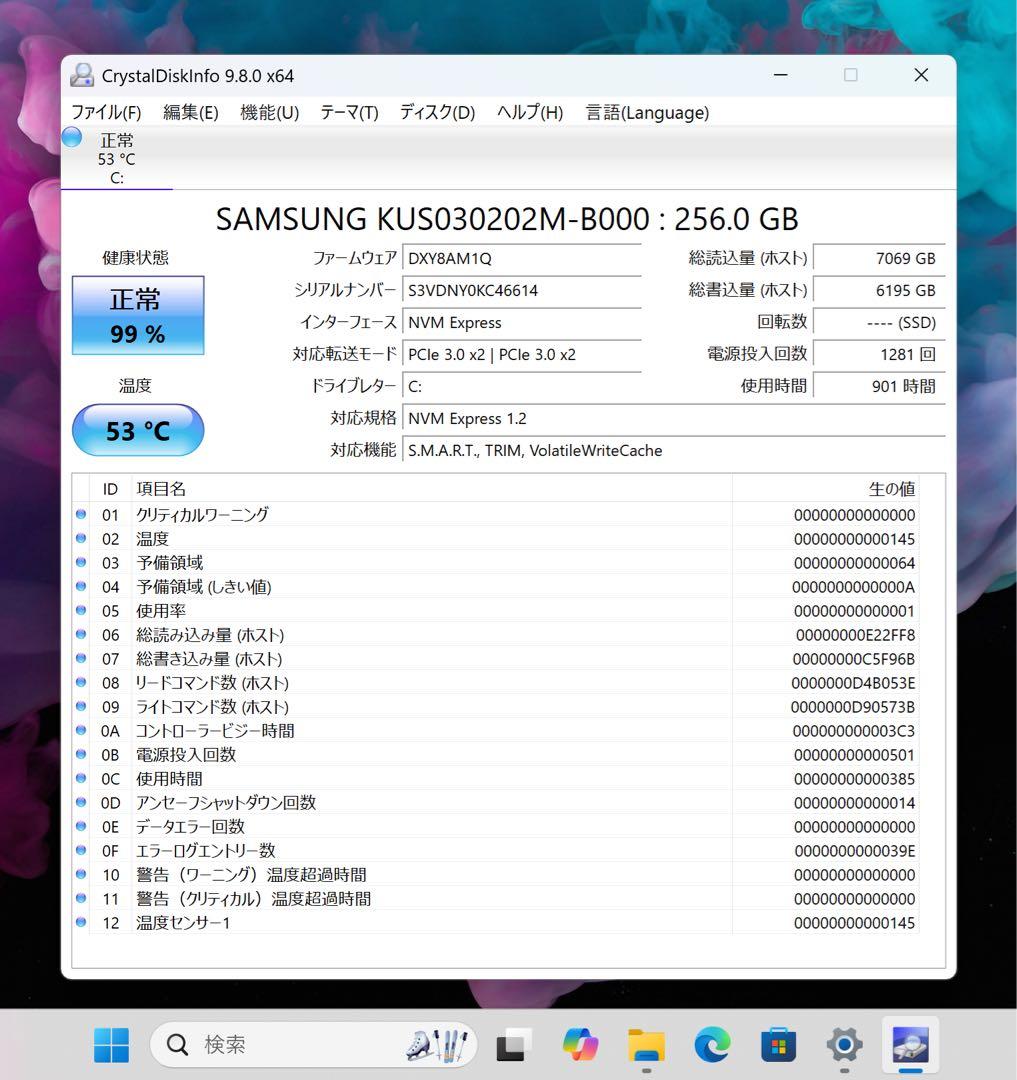This screenshot has height=1080, width=1017.
Task: Open the 機能(U) menu
Action: click(x=269, y=112)
